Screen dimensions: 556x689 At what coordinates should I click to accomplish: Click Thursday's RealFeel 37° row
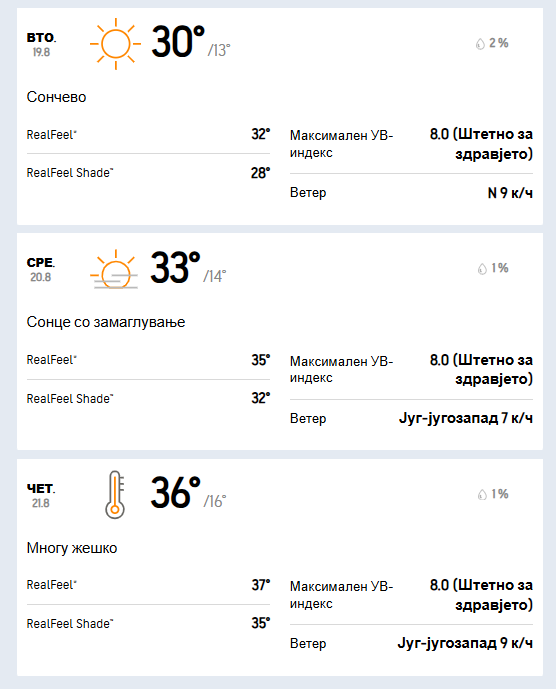pyautogui.click(x=148, y=585)
